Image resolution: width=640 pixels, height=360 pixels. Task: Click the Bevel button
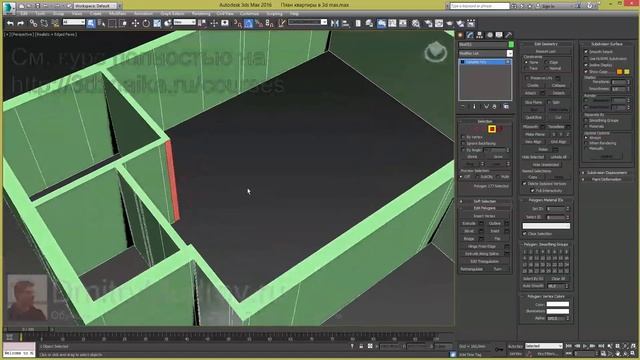[469, 231]
